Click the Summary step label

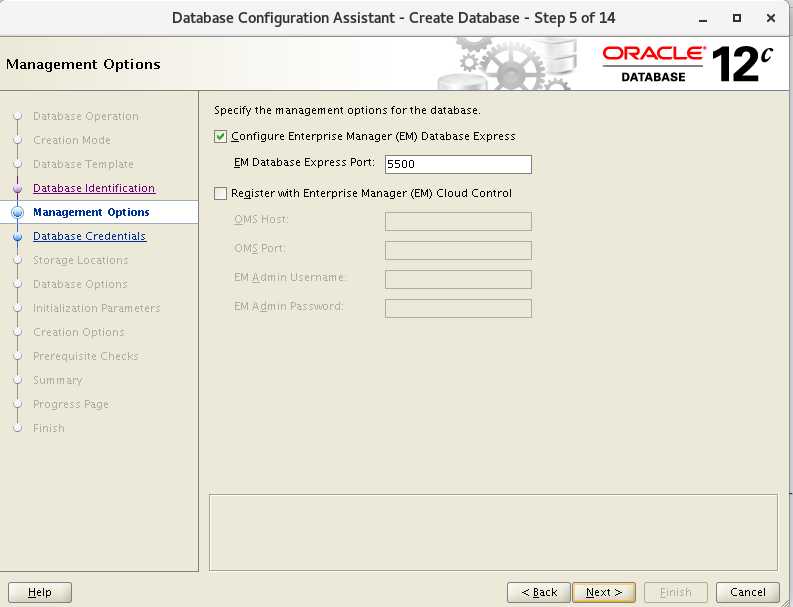click(x=58, y=380)
